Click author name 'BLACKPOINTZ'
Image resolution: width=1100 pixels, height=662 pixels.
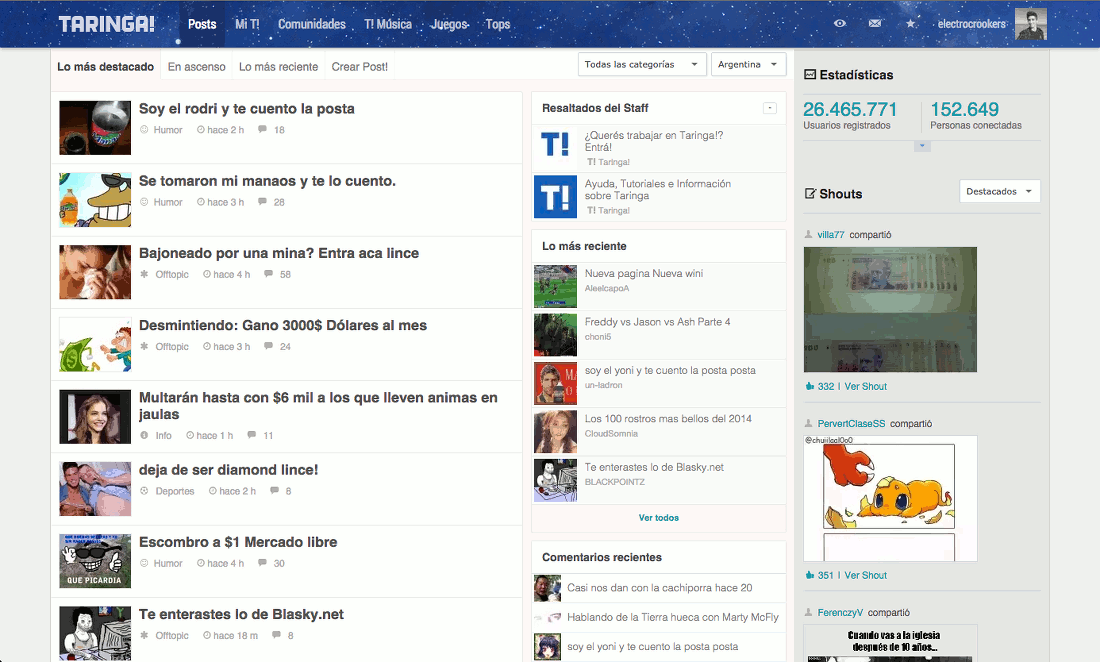point(615,482)
